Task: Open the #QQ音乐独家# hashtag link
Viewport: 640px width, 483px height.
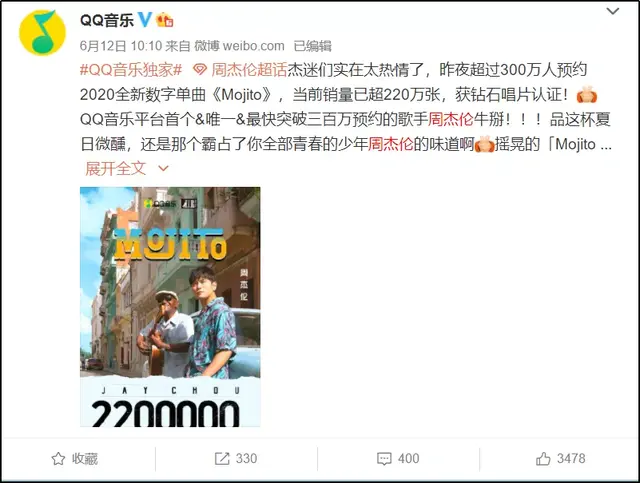Action: 131,70
